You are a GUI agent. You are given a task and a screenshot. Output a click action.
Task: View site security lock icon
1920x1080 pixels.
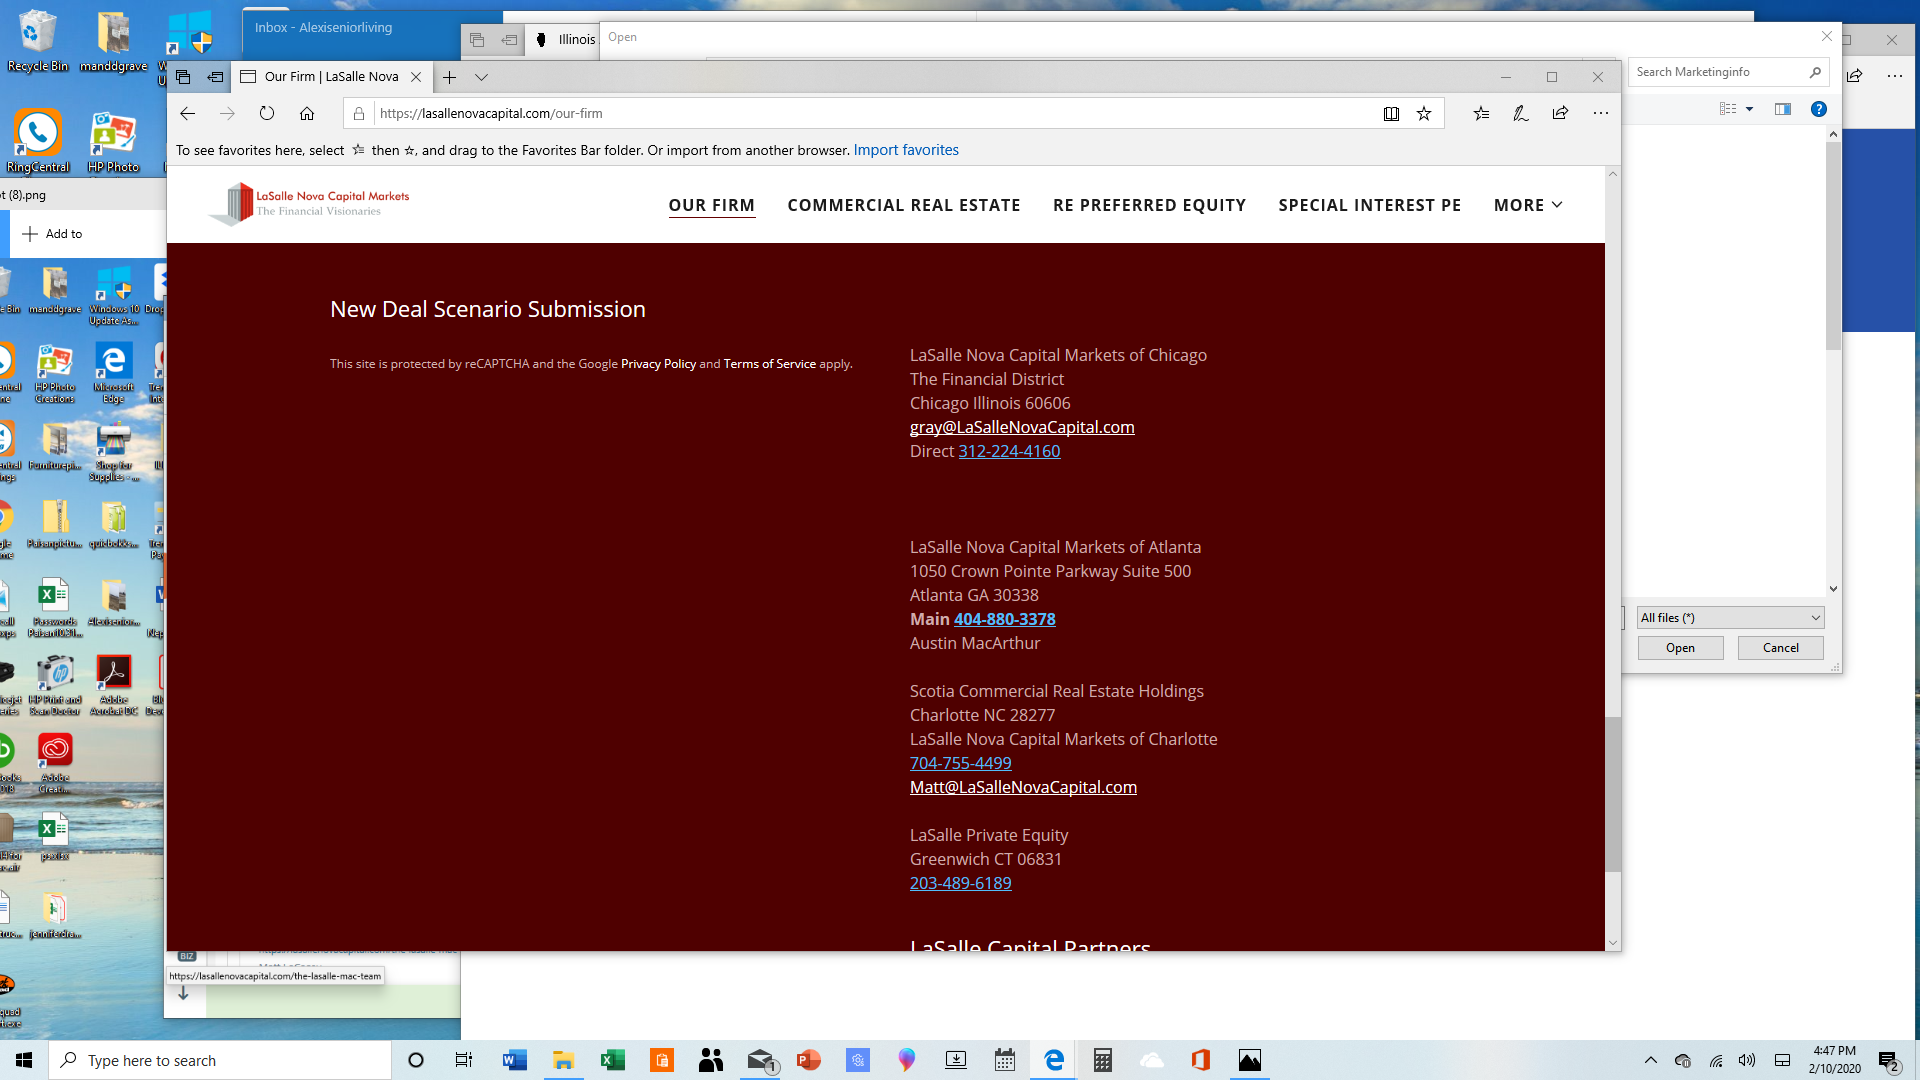[x=359, y=113]
